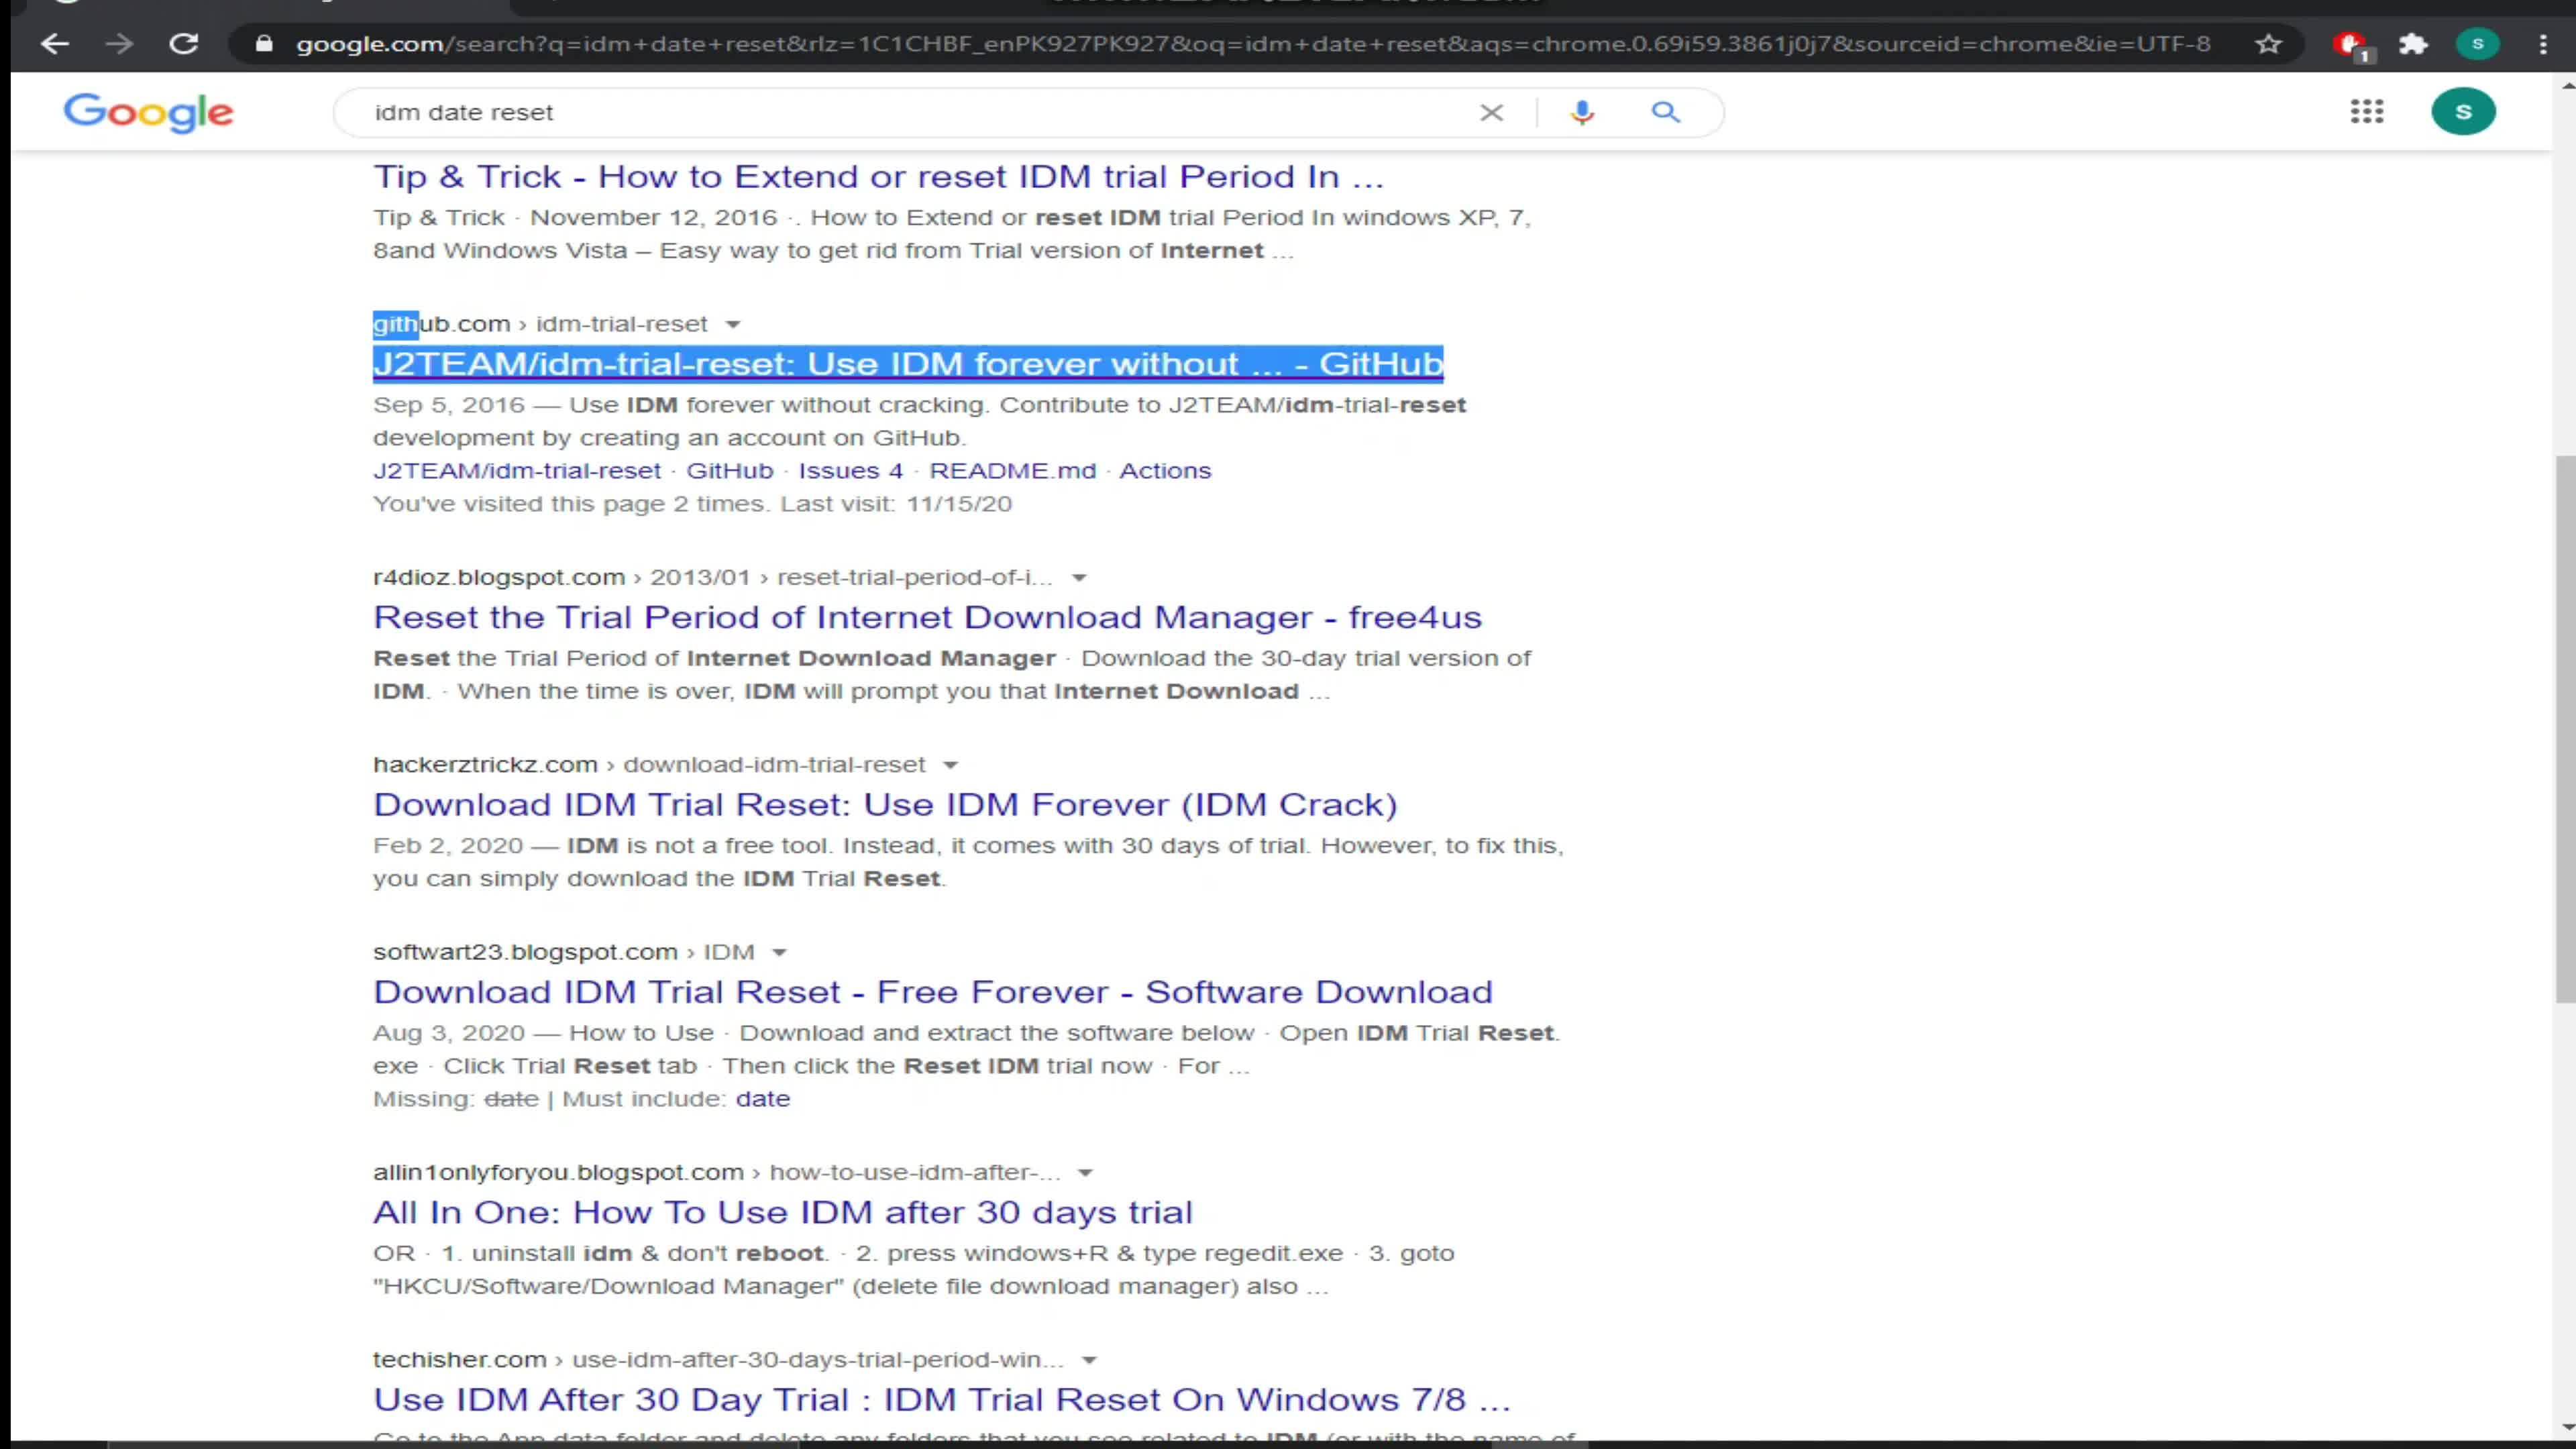This screenshot has width=2576, height=1449.
Task: Expand options arrow for r4dioz.blogspot.com result
Action: pyautogui.click(x=1079, y=578)
